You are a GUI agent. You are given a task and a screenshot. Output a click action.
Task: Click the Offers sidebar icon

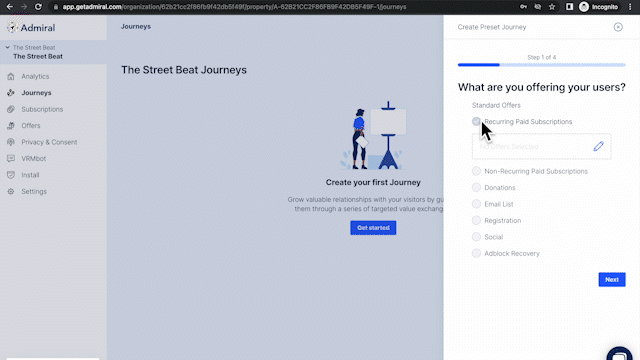11,125
